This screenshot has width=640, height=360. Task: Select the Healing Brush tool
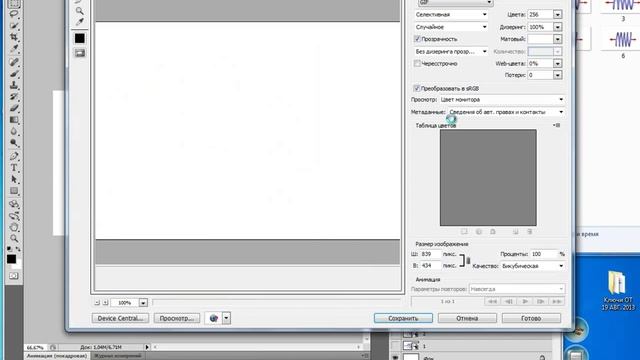tap(14, 62)
